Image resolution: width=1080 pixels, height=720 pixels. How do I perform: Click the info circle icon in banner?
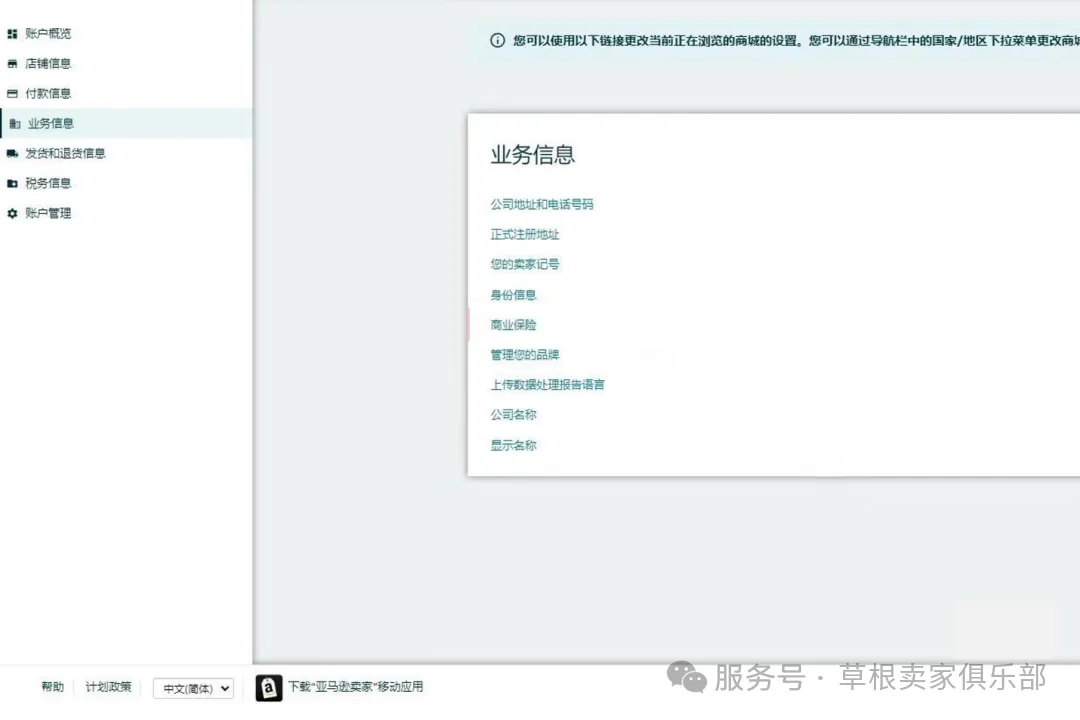tap(497, 41)
